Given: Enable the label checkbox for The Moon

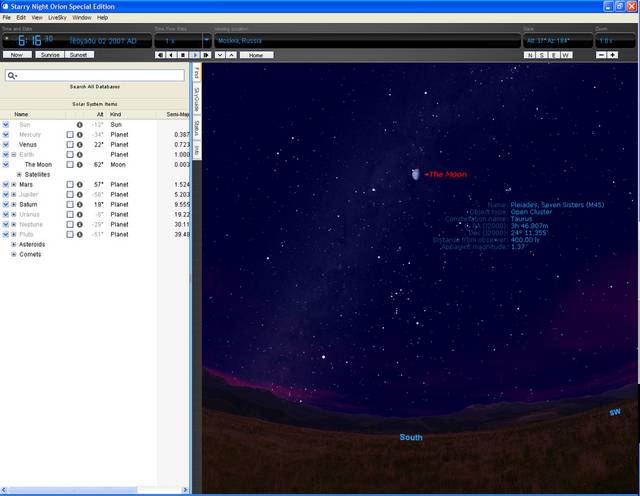Looking at the screenshot, I should (x=70, y=165).
